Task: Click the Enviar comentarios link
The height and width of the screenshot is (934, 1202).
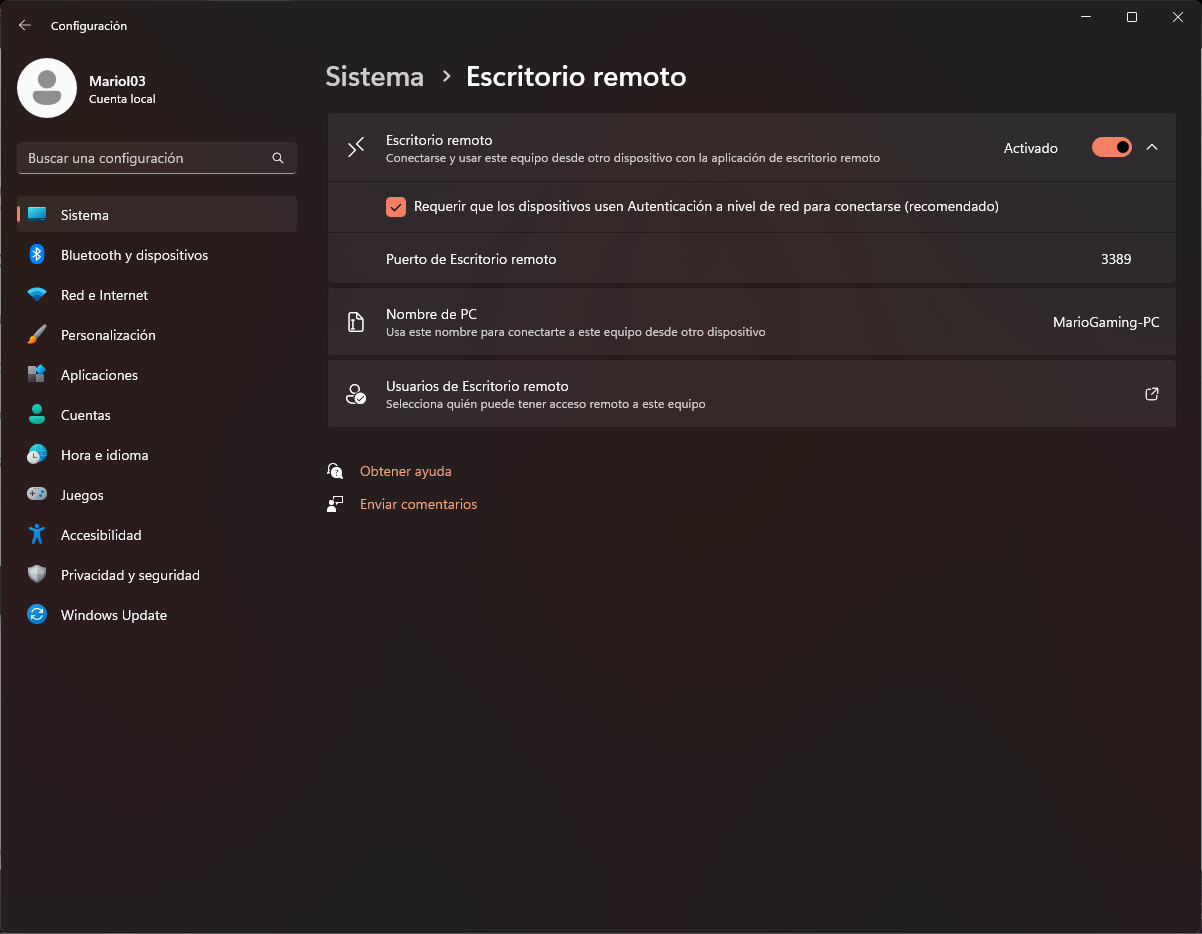Action: coord(418,504)
